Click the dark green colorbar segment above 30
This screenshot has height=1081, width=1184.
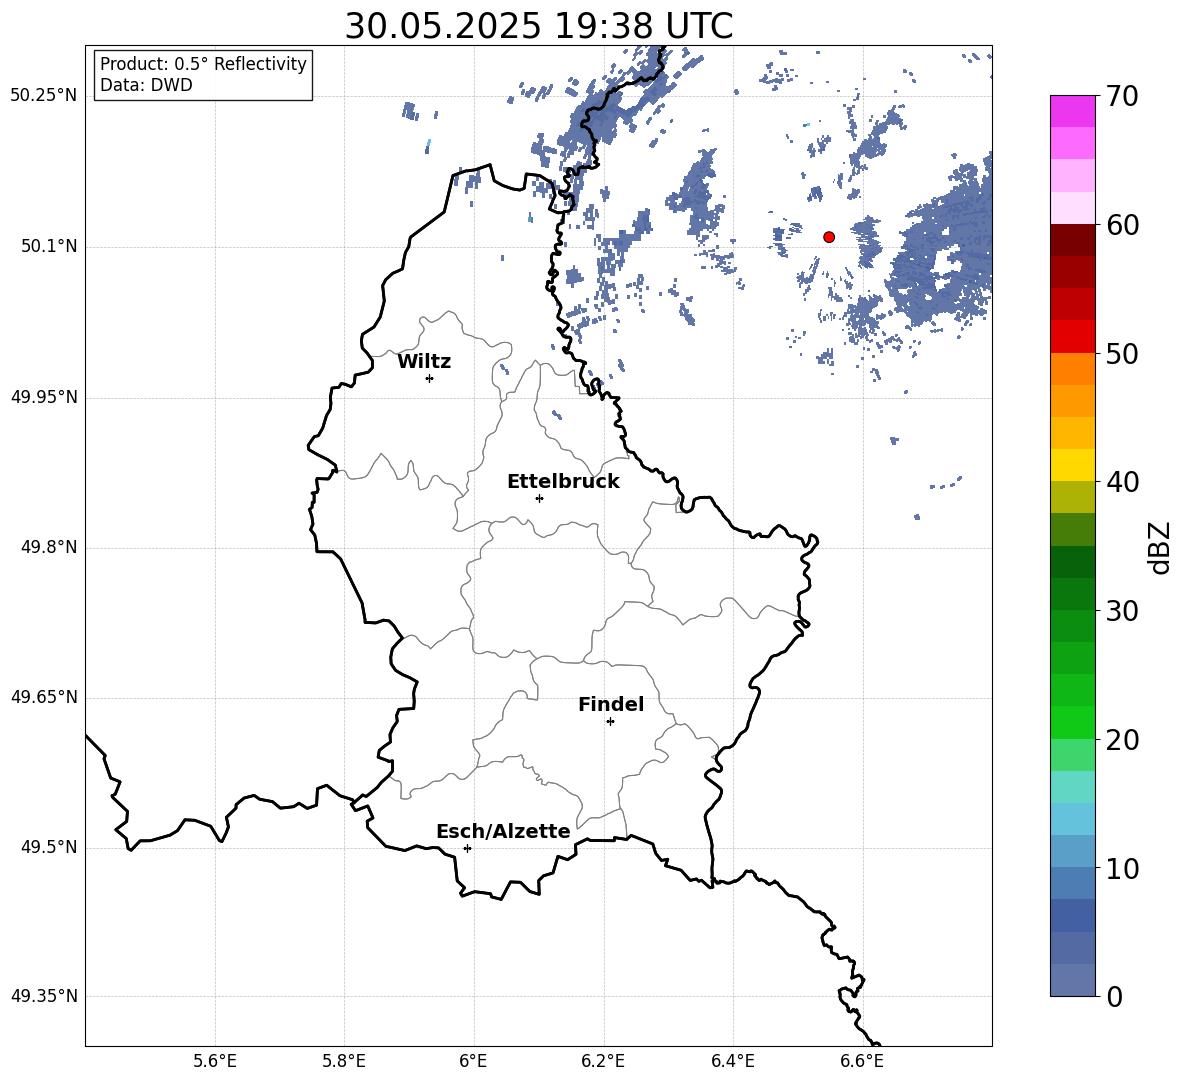(1073, 594)
